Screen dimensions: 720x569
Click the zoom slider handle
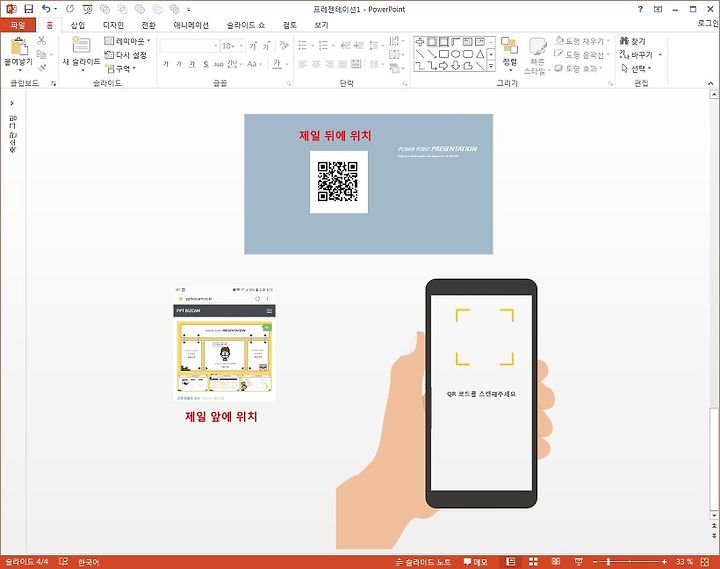(x=609, y=562)
